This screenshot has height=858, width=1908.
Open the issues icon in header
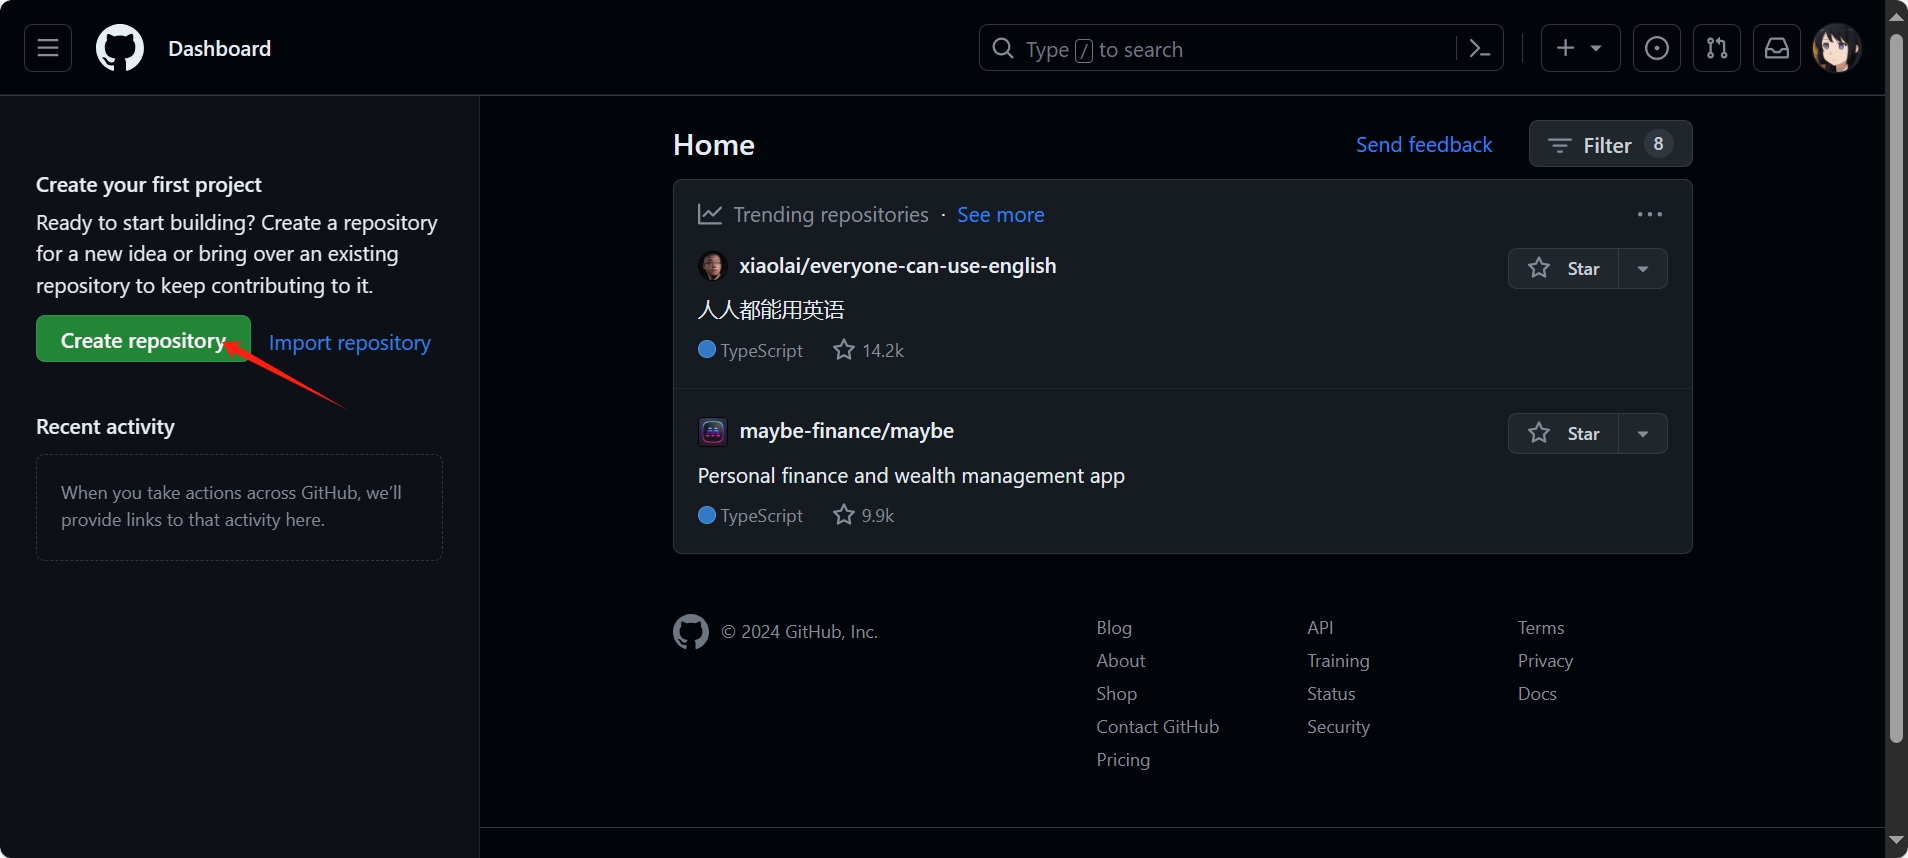coord(1657,48)
